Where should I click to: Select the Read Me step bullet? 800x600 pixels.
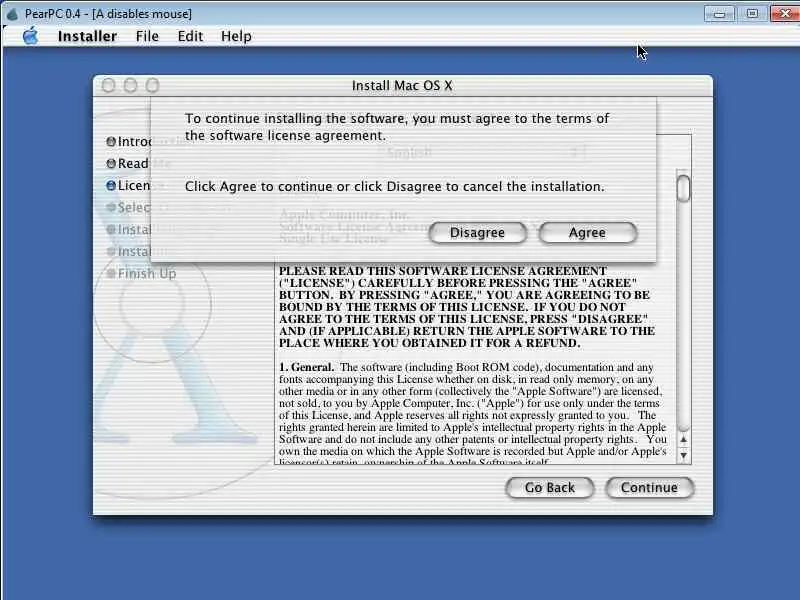click(111, 163)
